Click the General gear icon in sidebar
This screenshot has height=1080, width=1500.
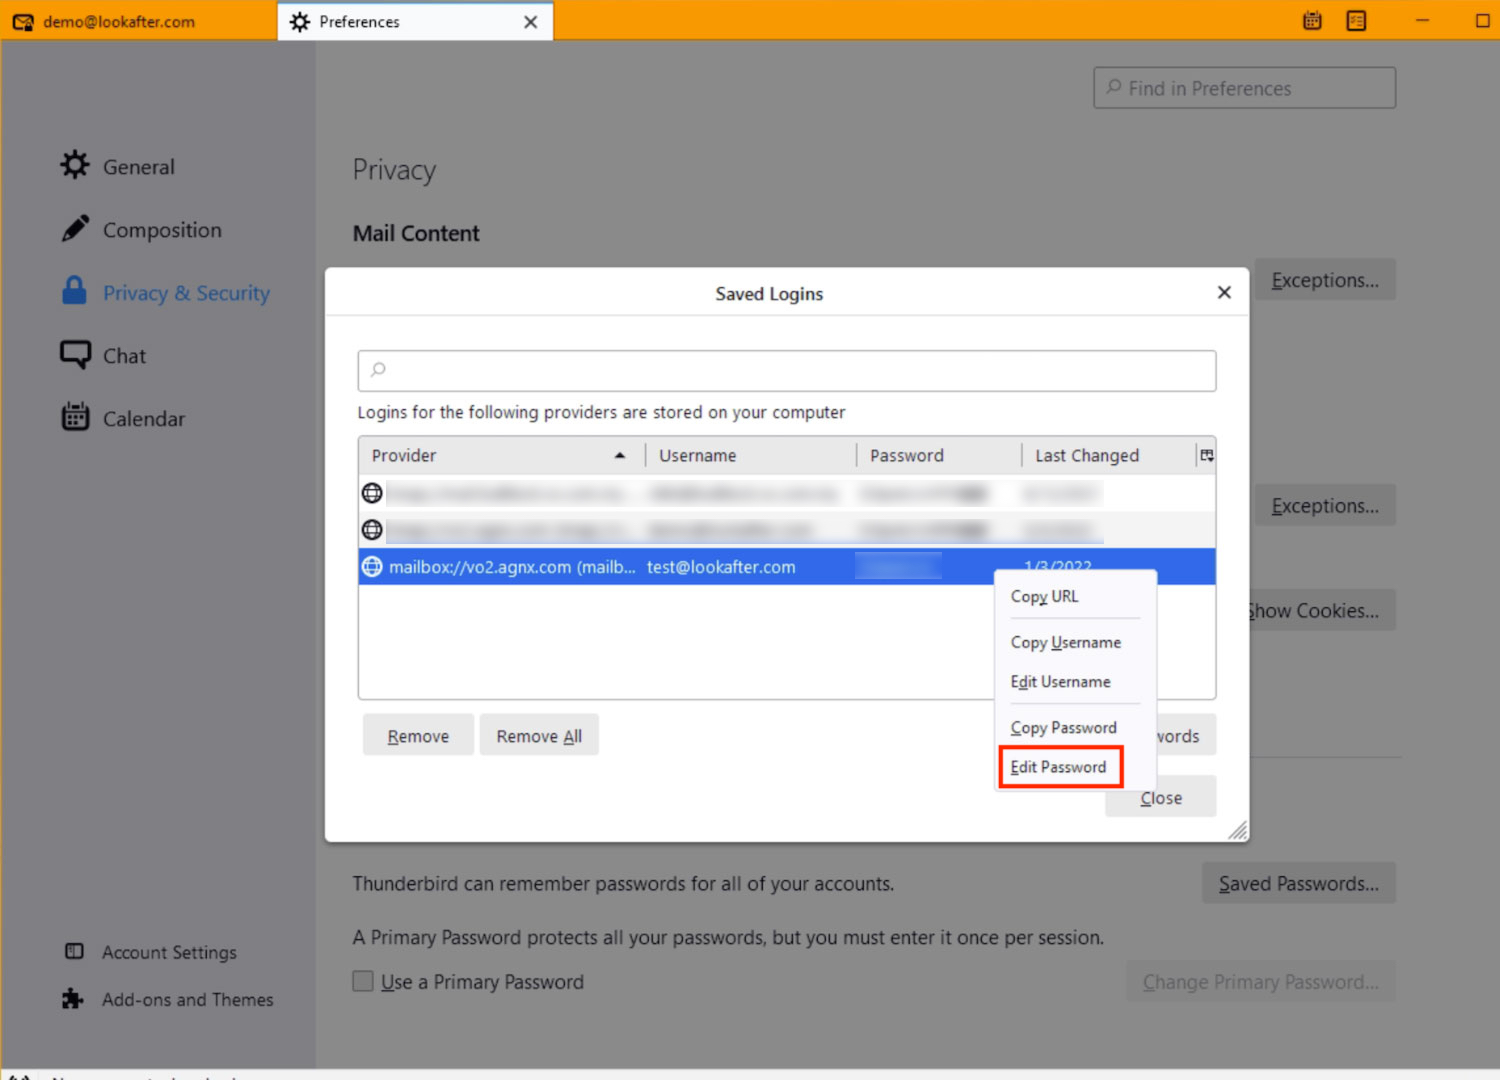pos(75,166)
